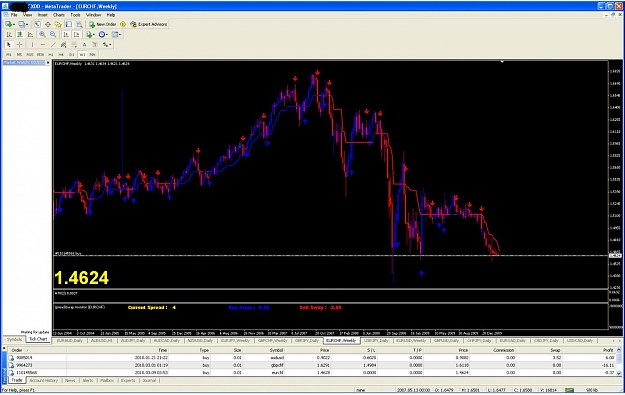Screen dimensions: 625x395
Task: Switch chart to line chart mode
Action: coord(30,34)
